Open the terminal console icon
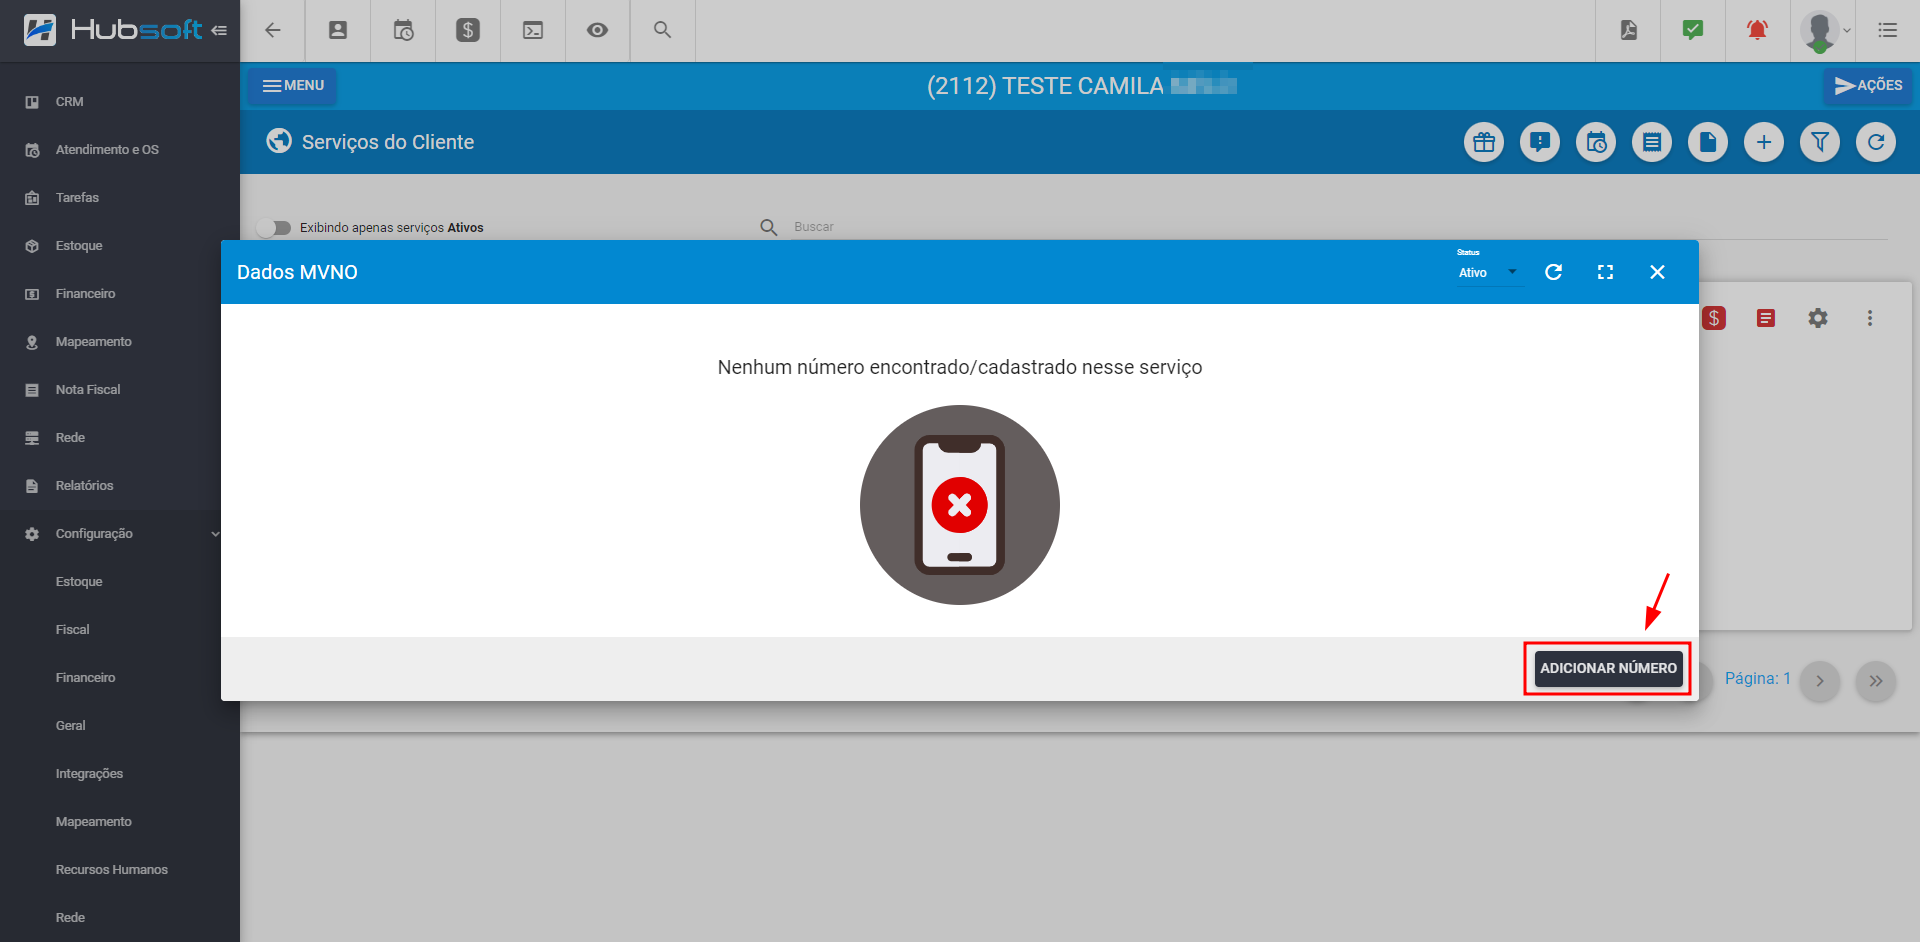Viewport: 1920px width, 942px height. [533, 30]
